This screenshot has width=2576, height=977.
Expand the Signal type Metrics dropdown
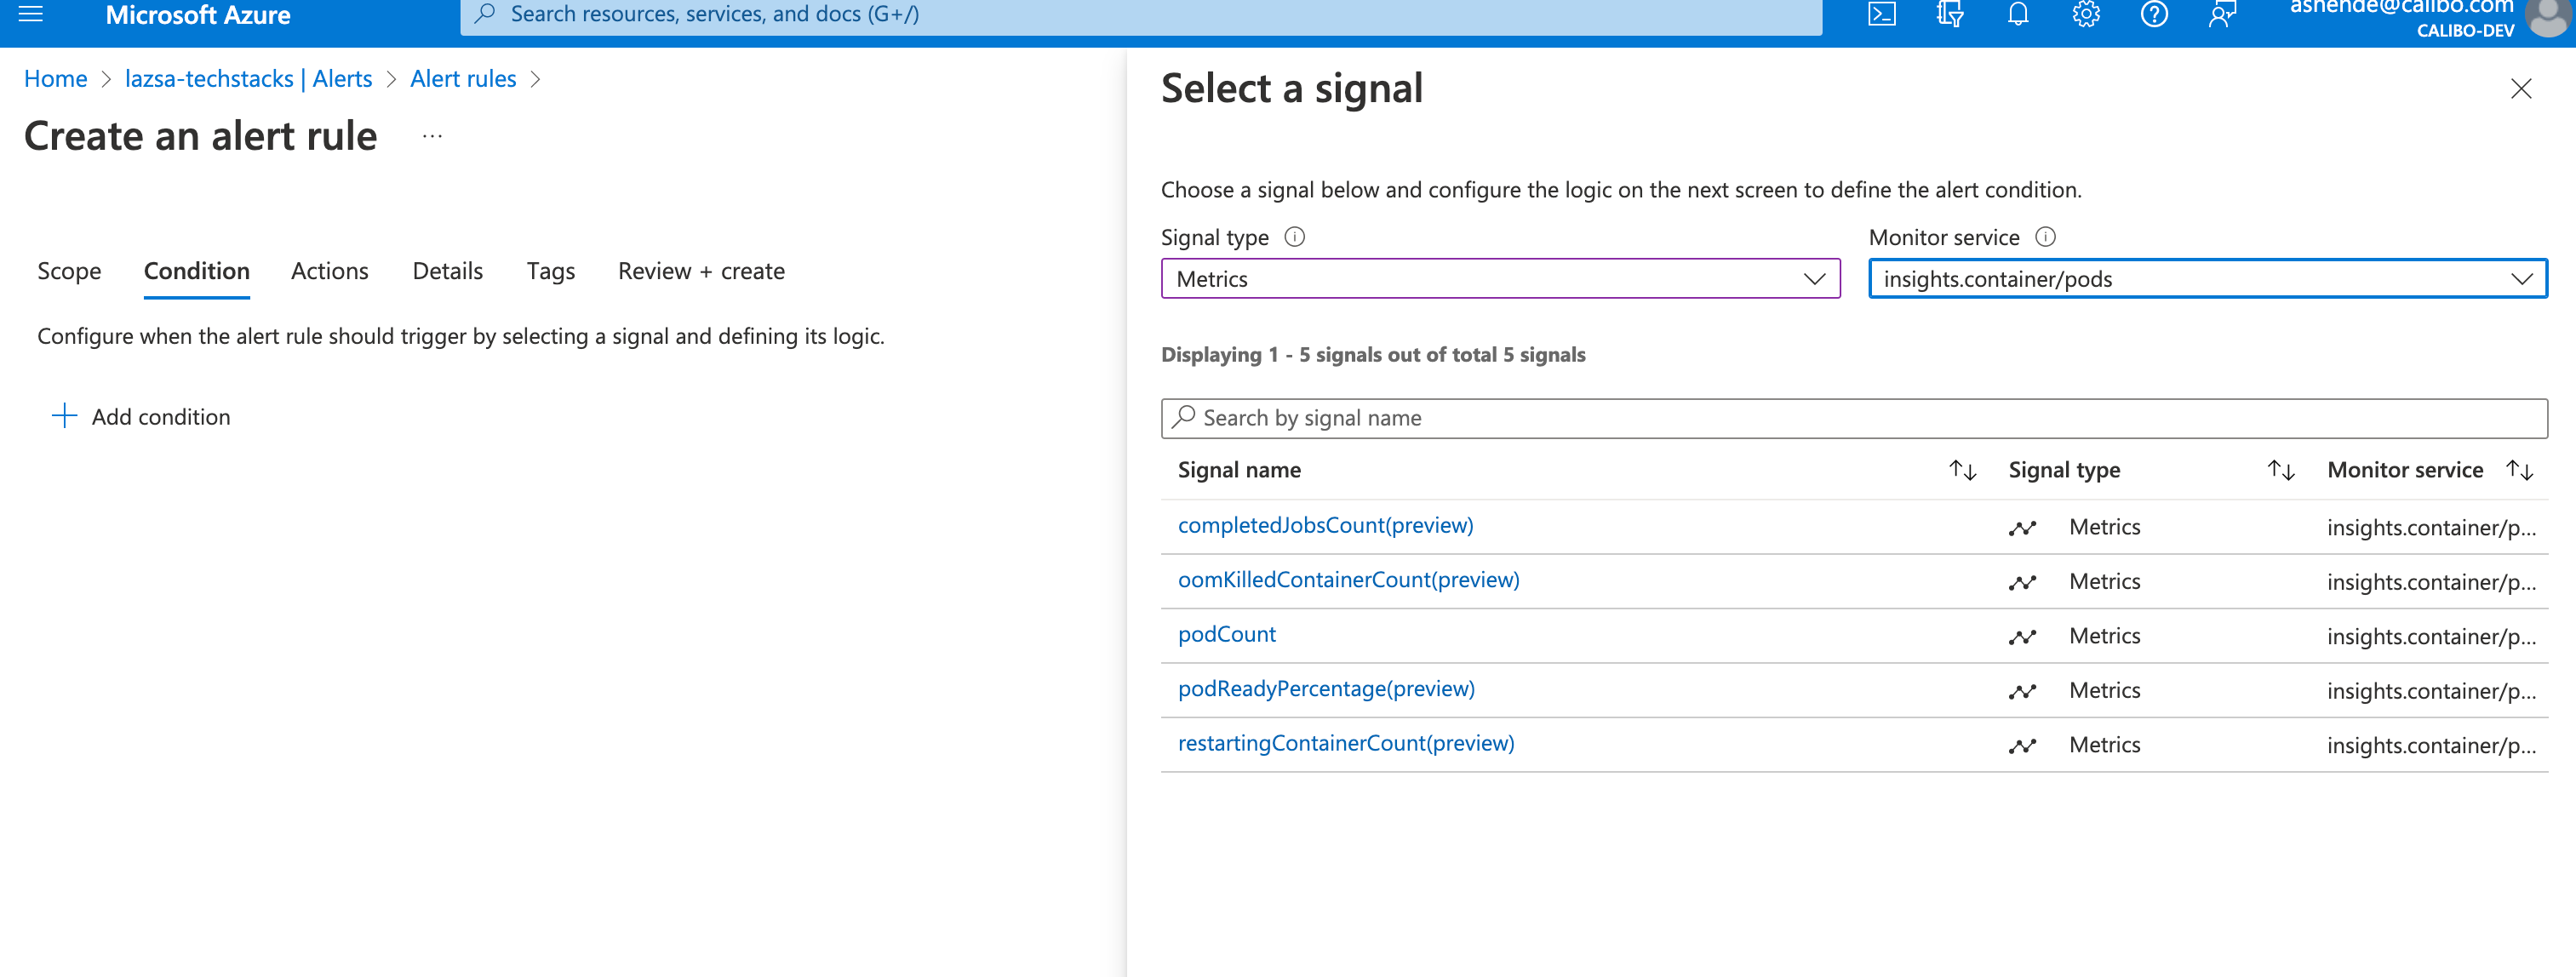click(1500, 279)
